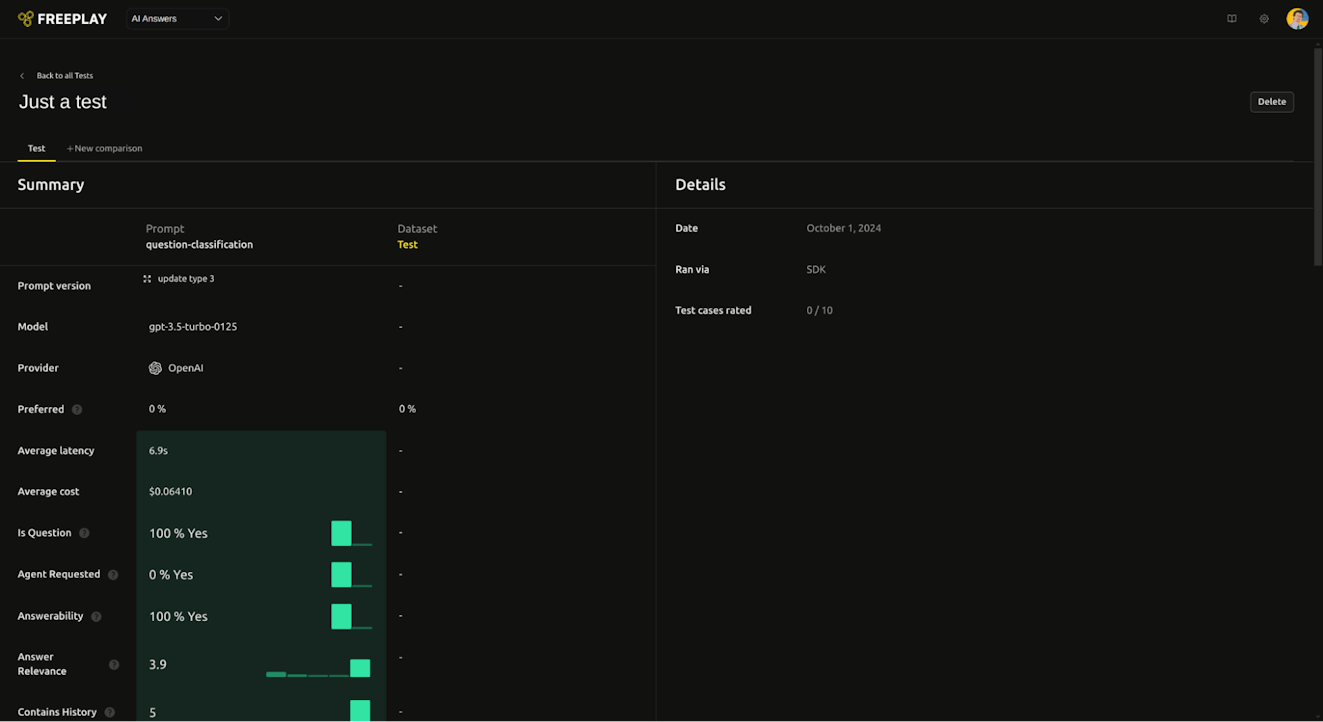Click the help icon beside Answerability
The width and height of the screenshot is (1323, 722).
coord(96,617)
